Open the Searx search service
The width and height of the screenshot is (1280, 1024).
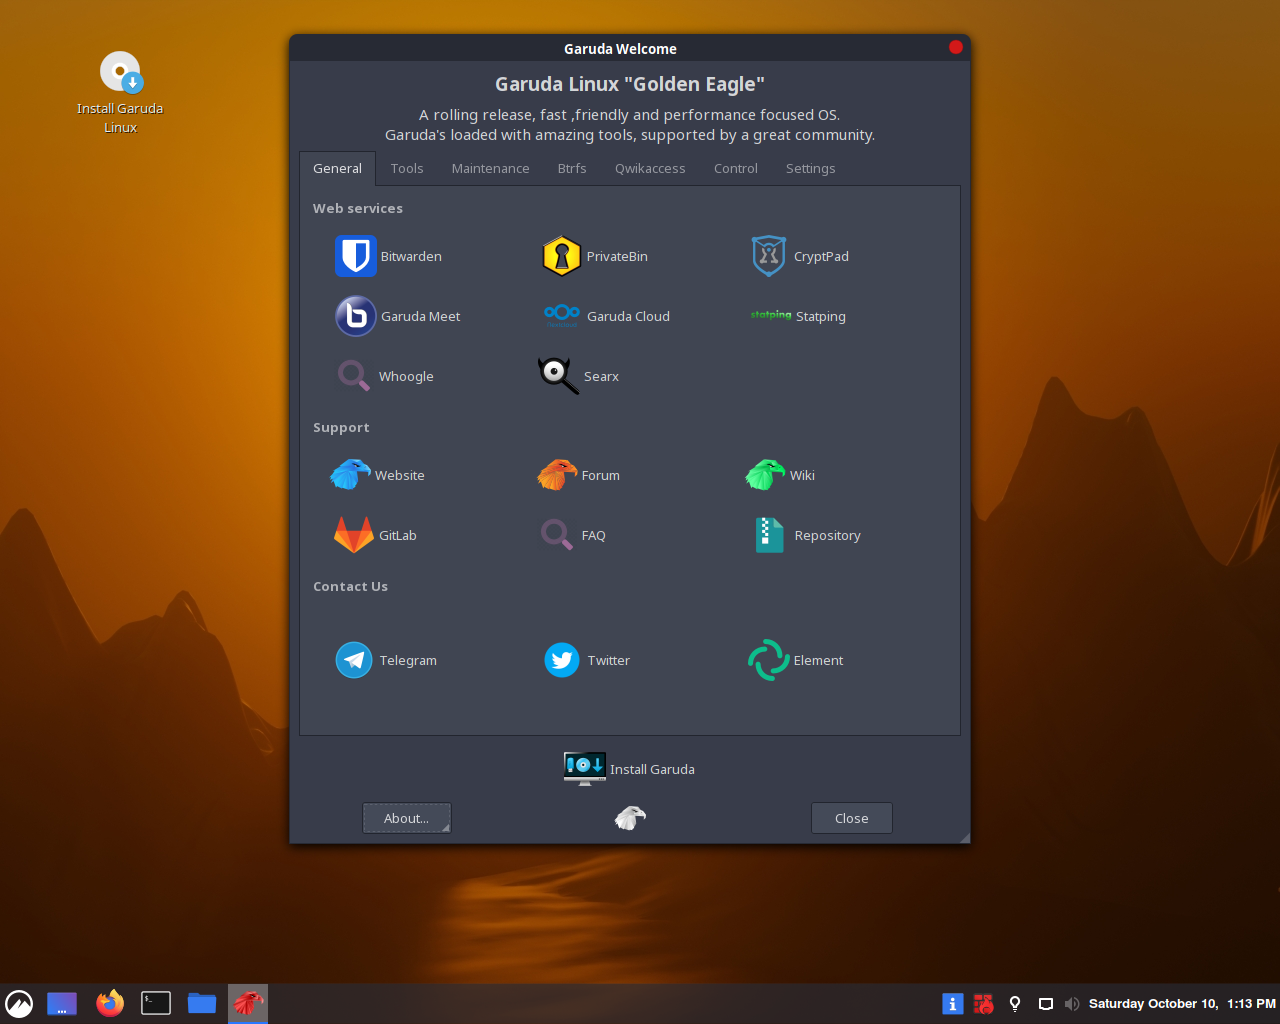[579, 376]
